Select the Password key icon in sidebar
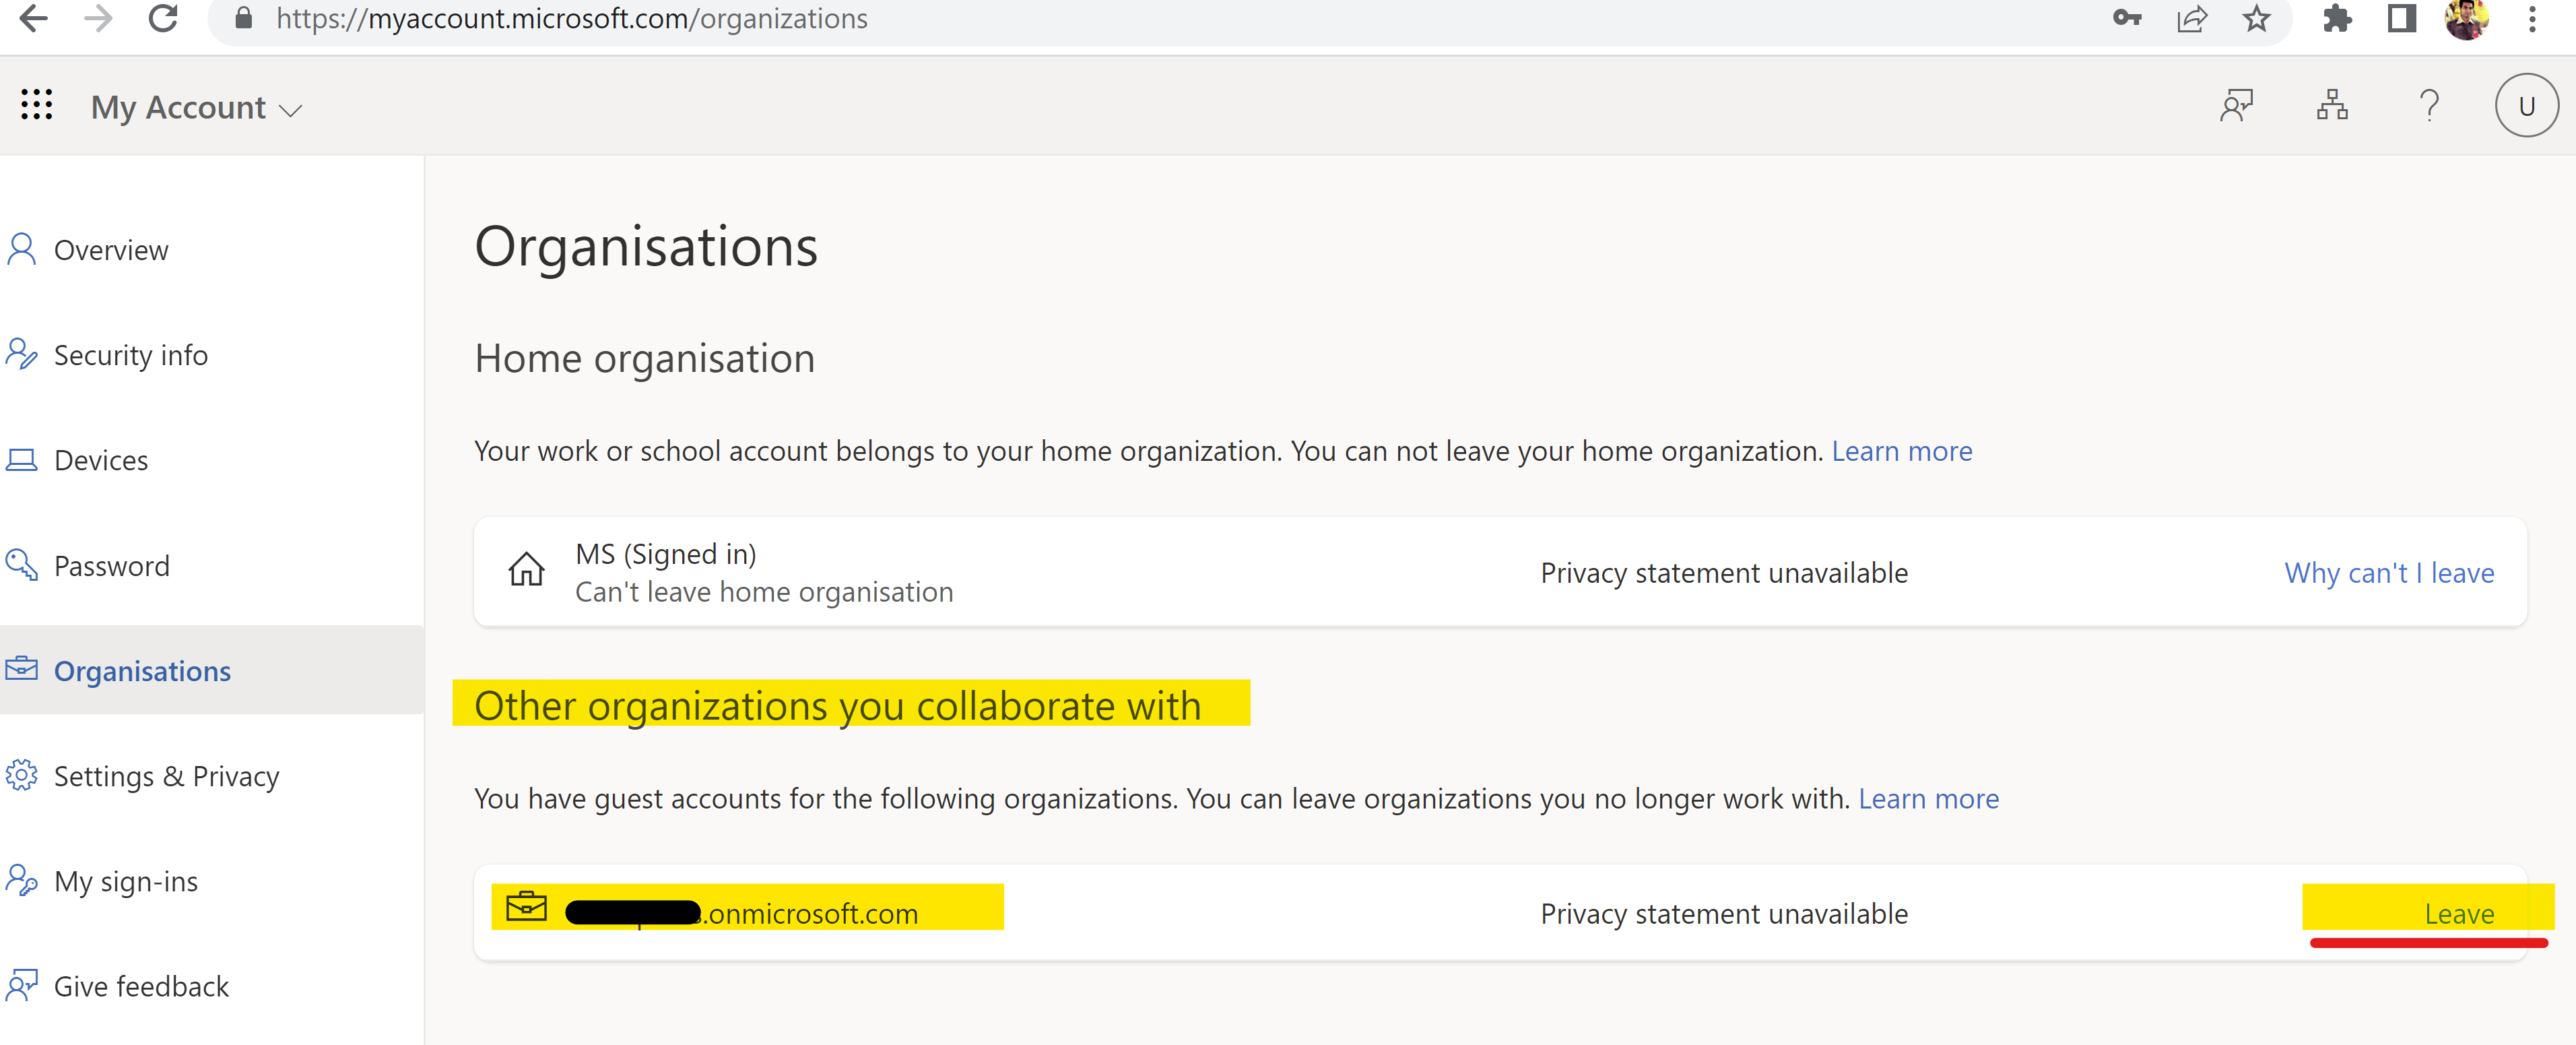The image size is (2576, 1045). (x=21, y=565)
